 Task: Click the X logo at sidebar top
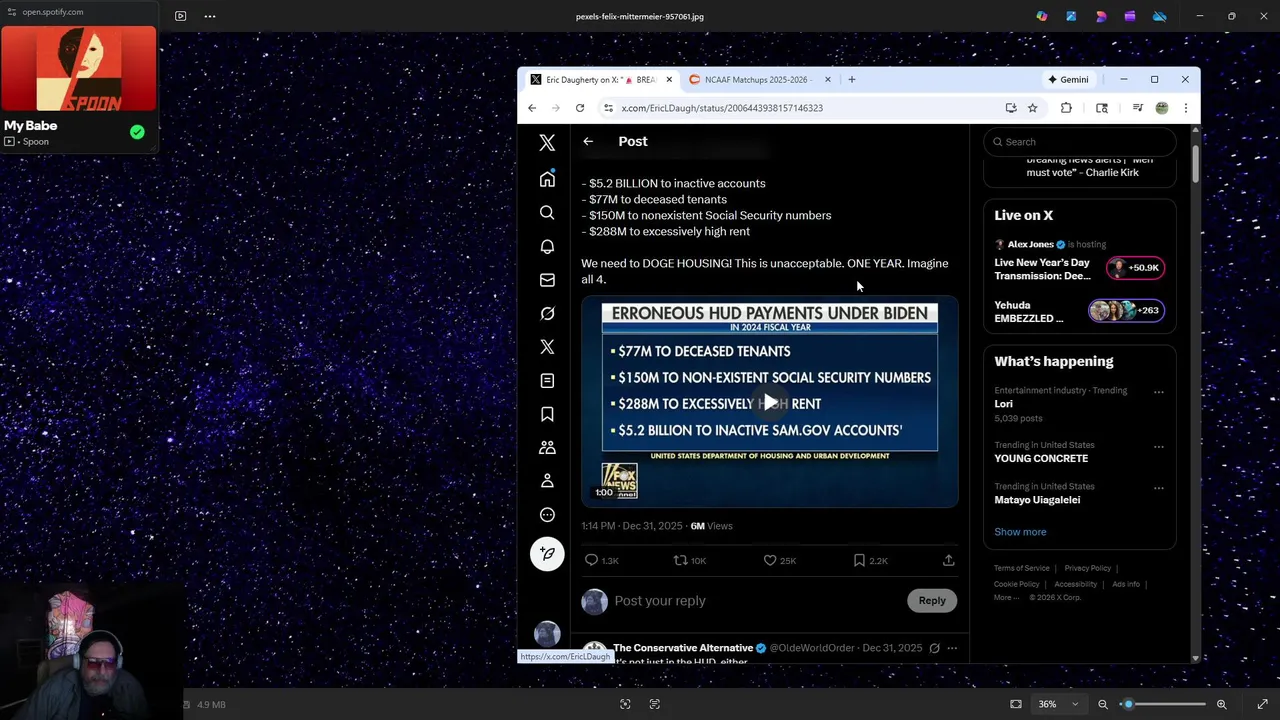point(547,143)
